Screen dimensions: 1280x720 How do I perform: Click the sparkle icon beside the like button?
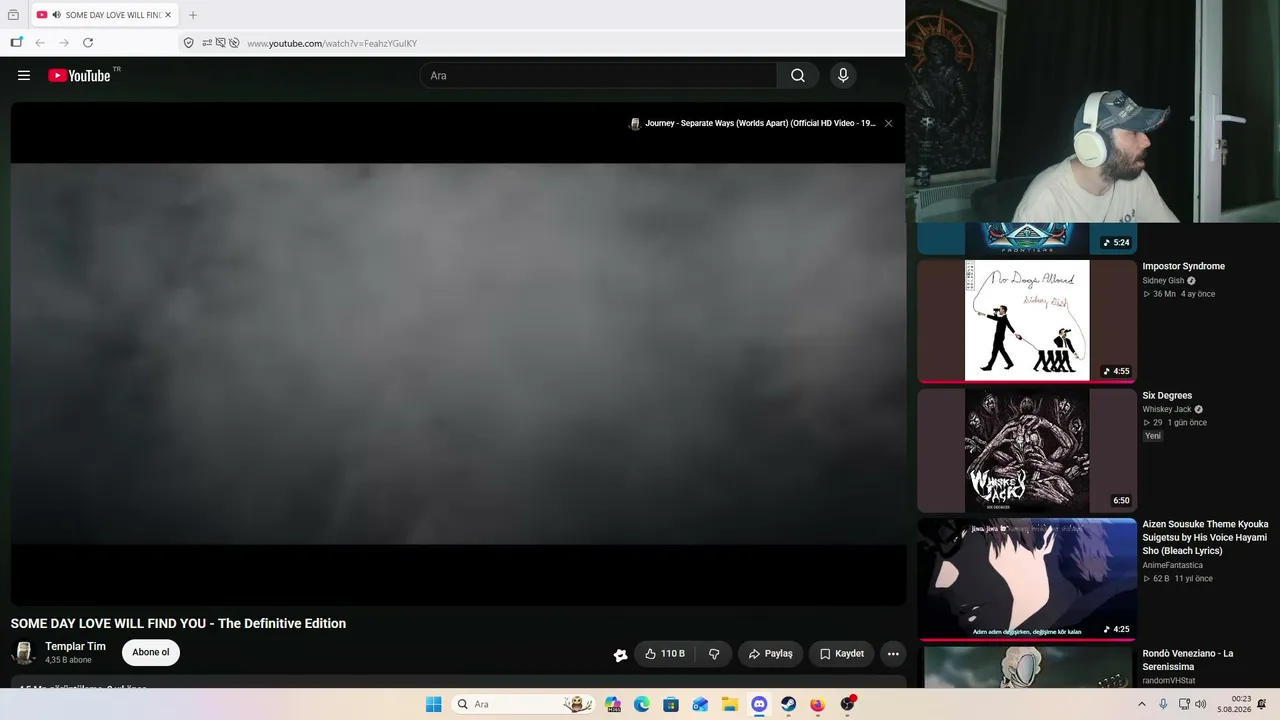(621, 655)
